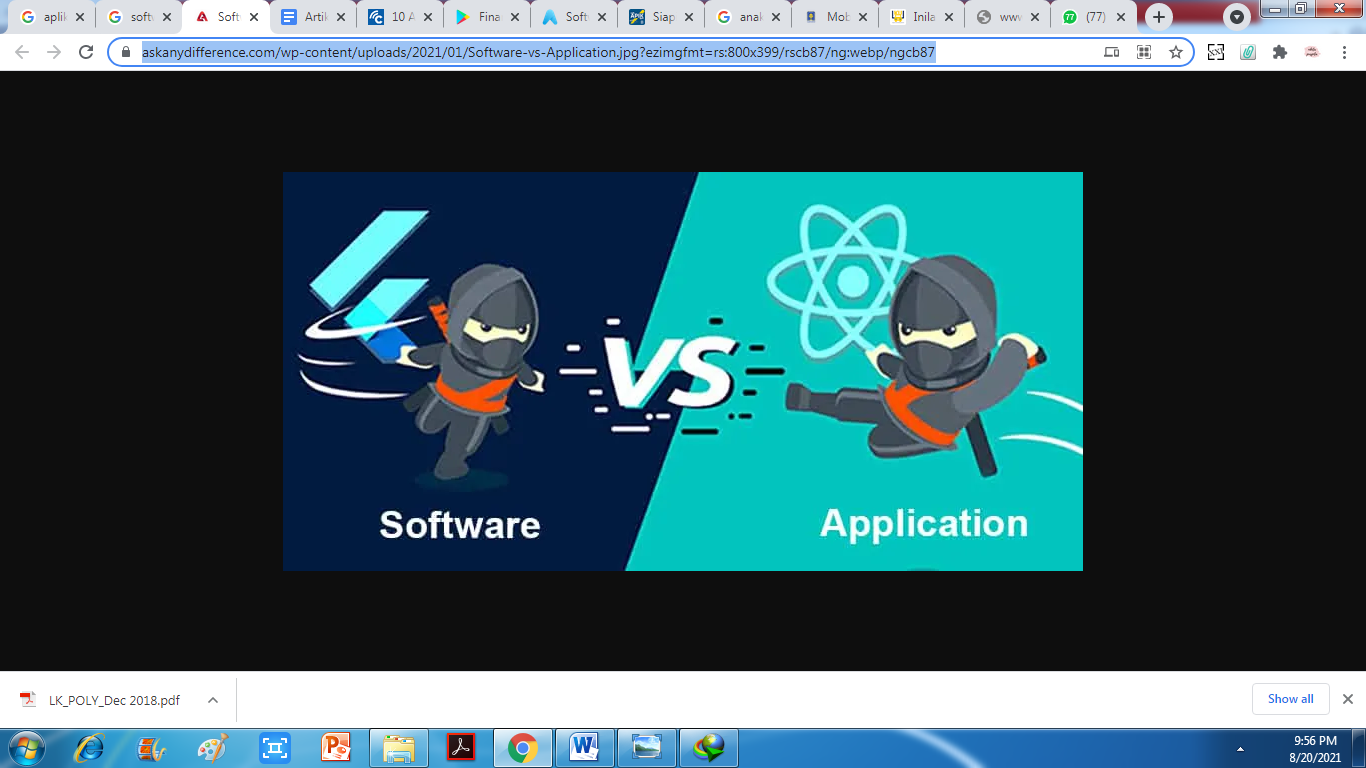The image size is (1366, 768).
Task: Open the picture viewer on the taskbar
Action: 647,748
